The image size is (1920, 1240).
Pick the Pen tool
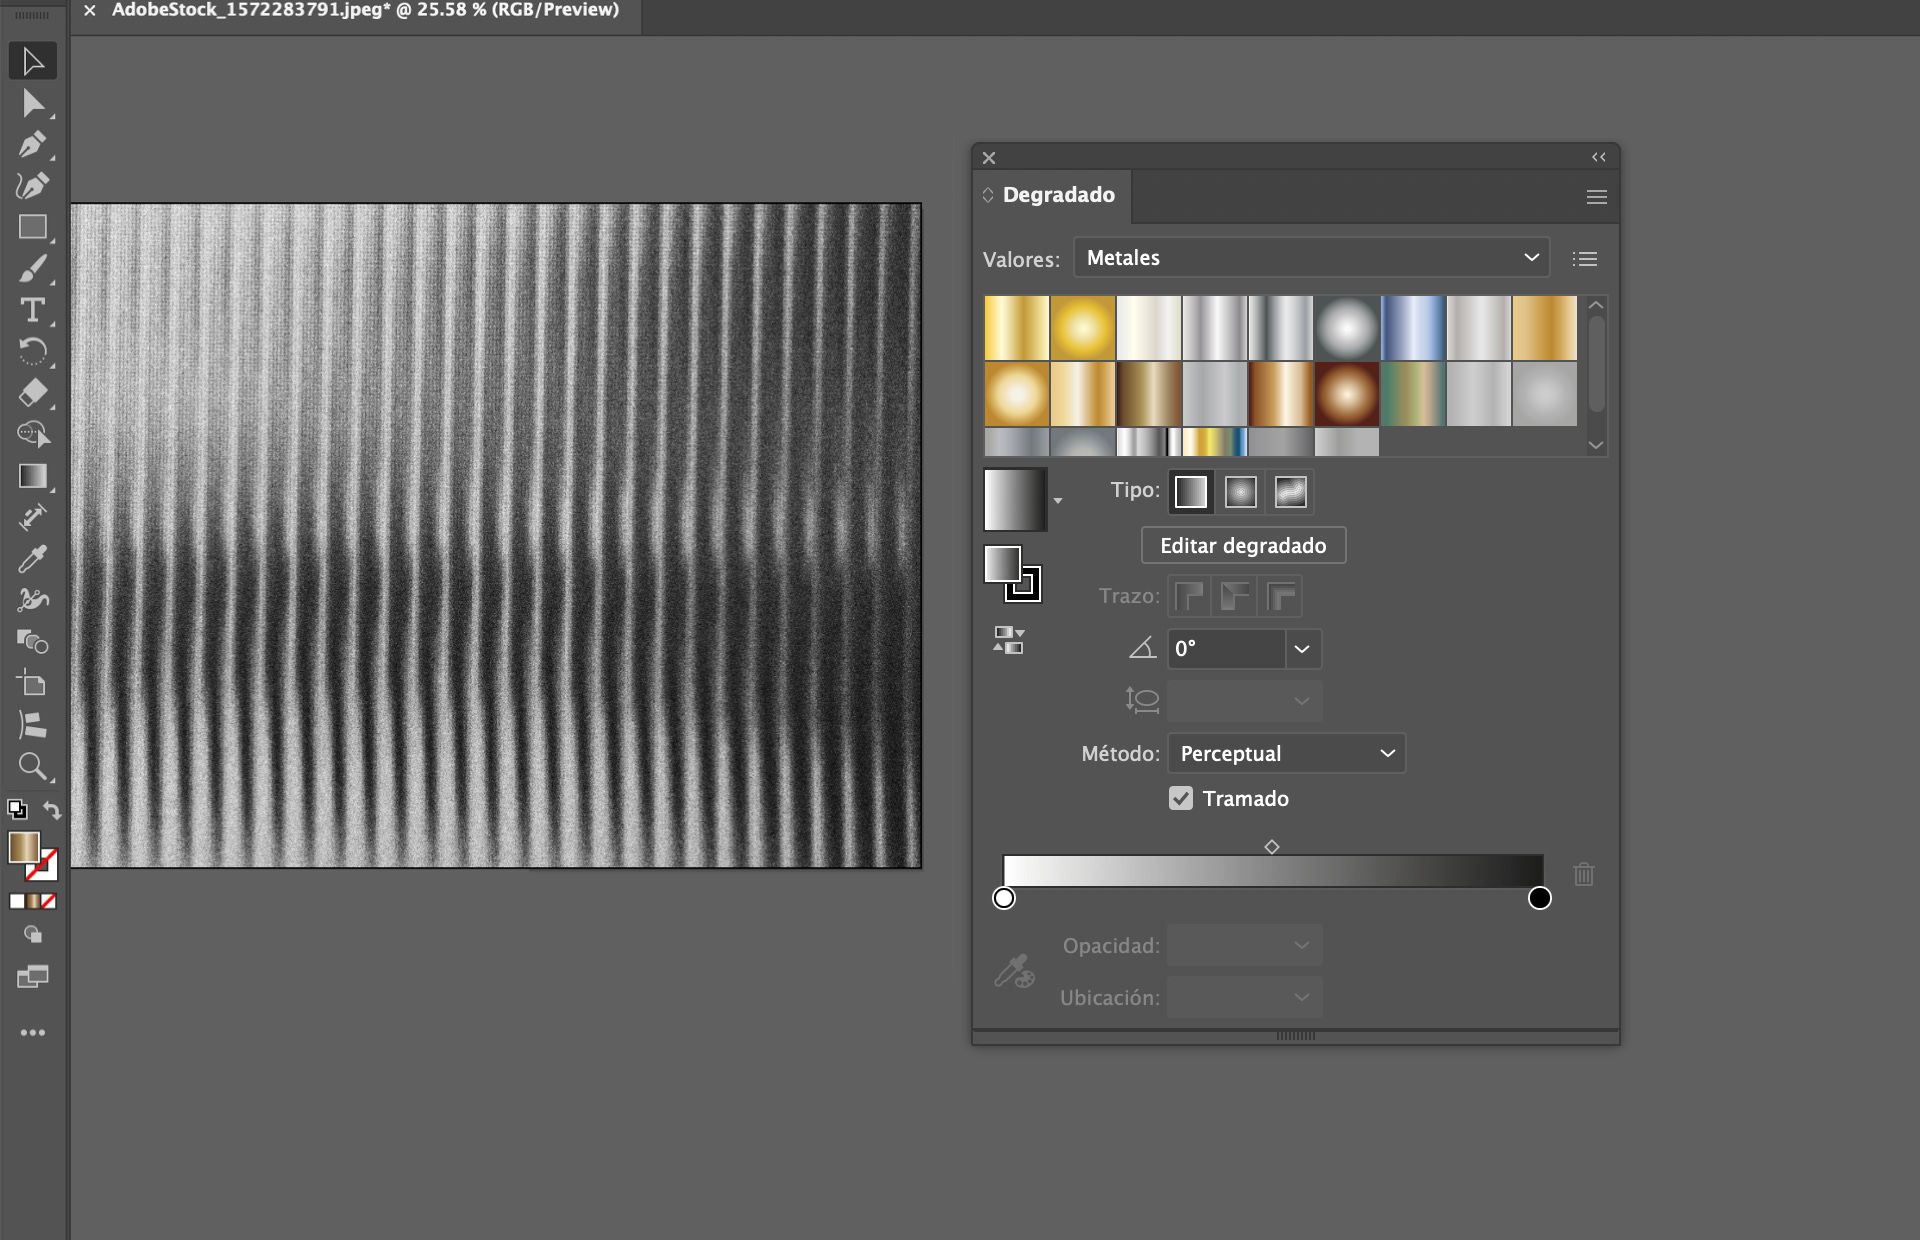click(33, 143)
